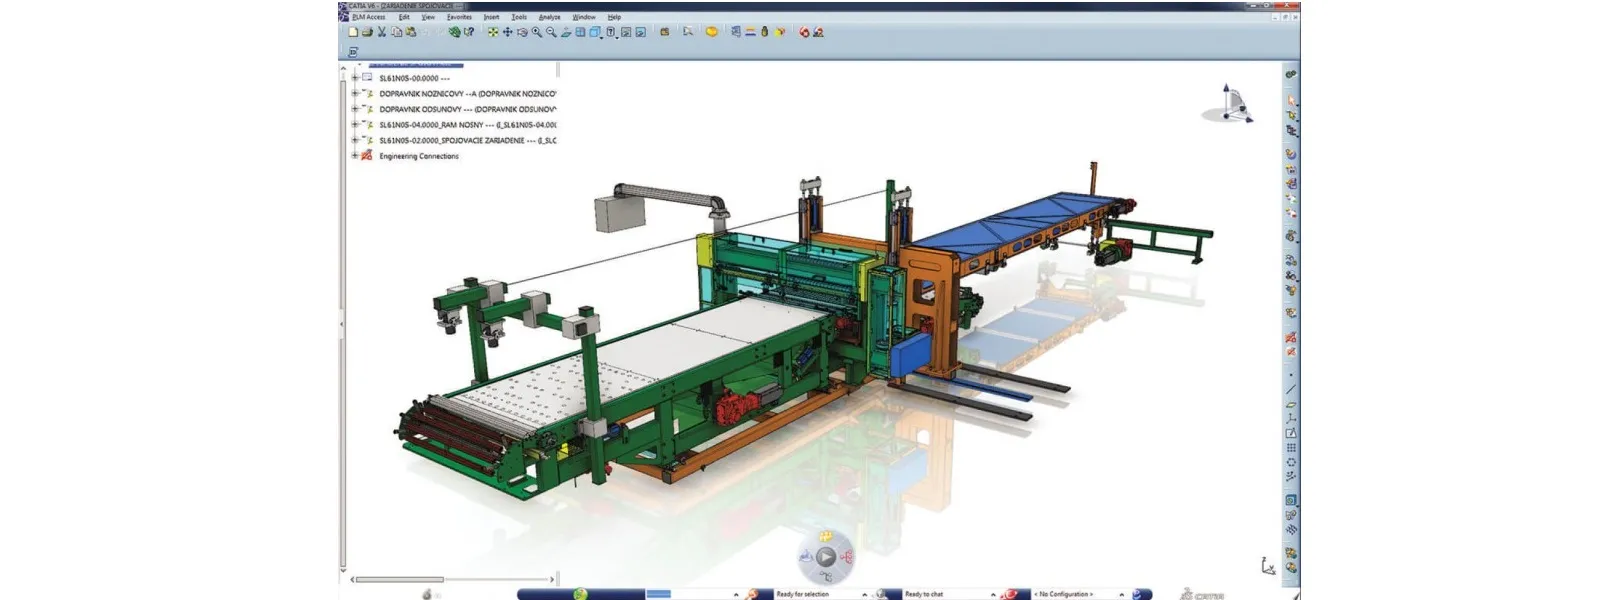Click the search magnifier toolbar icon
Screen dimensions: 1600x600
point(688,32)
